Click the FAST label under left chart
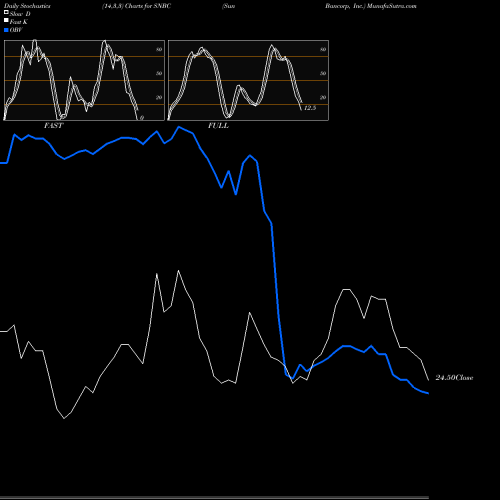The height and width of the screenshot is (500, 500). click(53, 126)
